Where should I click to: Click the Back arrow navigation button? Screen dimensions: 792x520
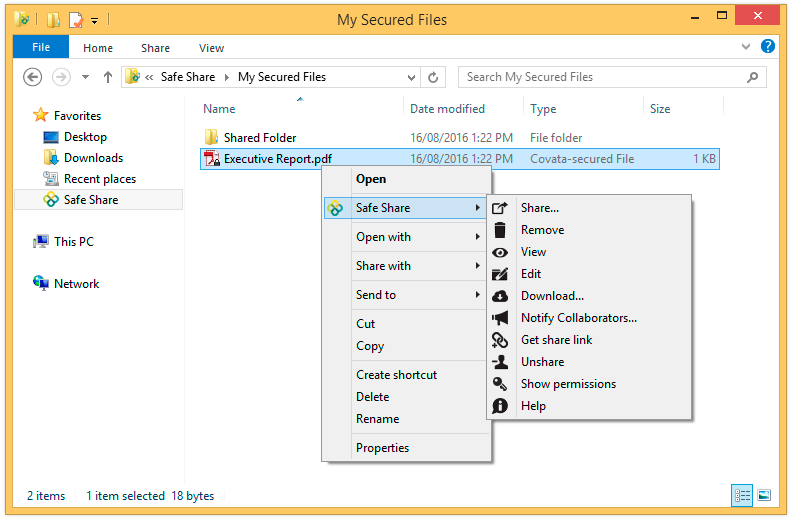[32, 77]
